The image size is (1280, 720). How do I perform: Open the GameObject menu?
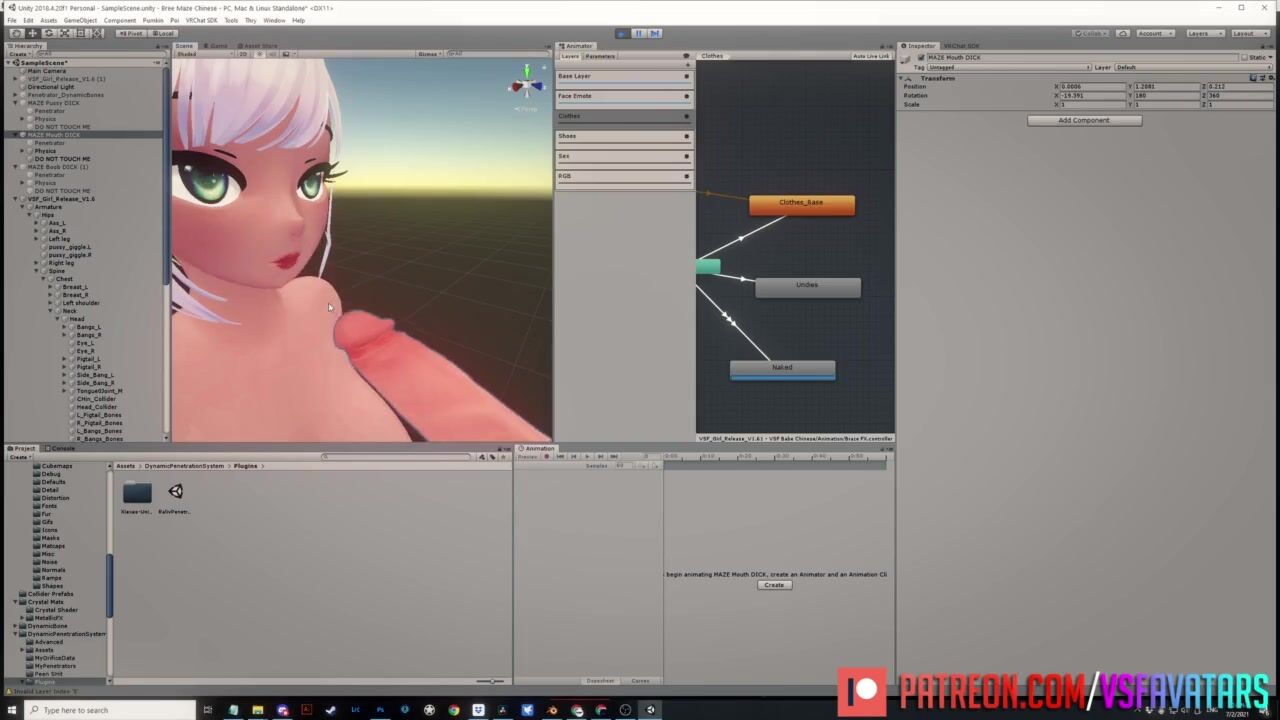click(80, 20)
